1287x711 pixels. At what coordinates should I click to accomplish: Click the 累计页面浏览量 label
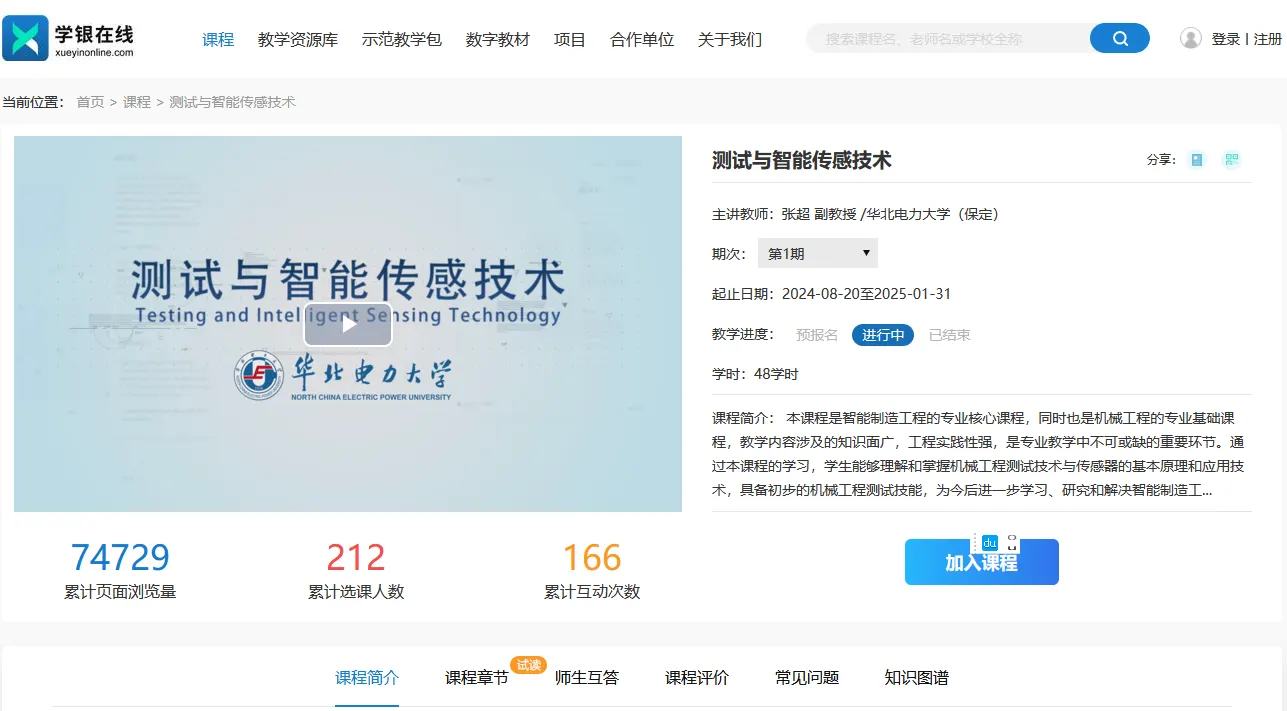(120, 592)
